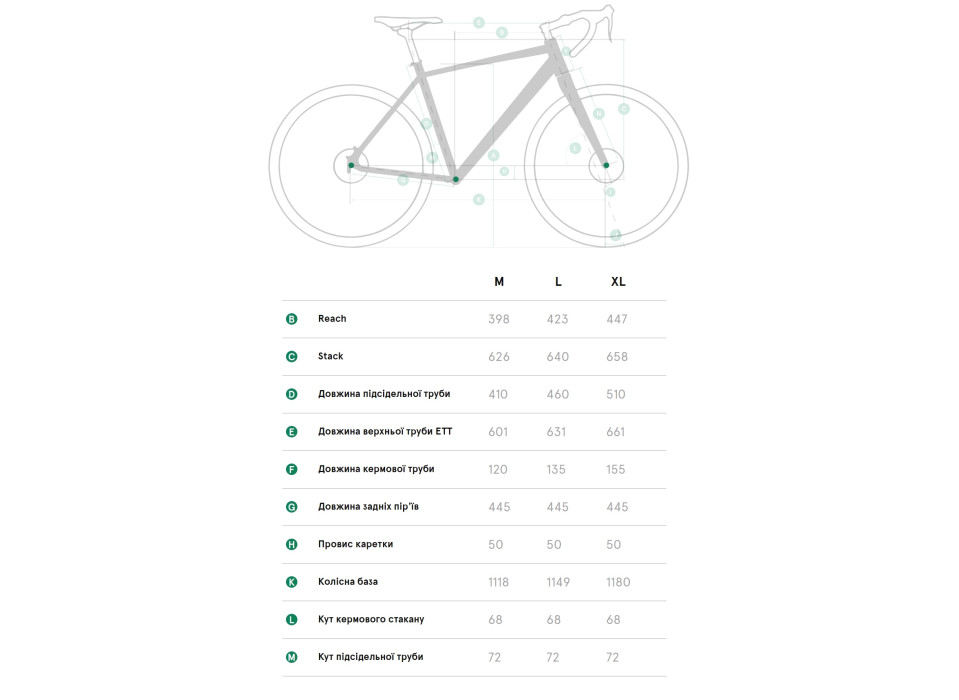Click the H icon beside Провис каретки
This screenshot has width=959, height=700.
click(292, 545)
